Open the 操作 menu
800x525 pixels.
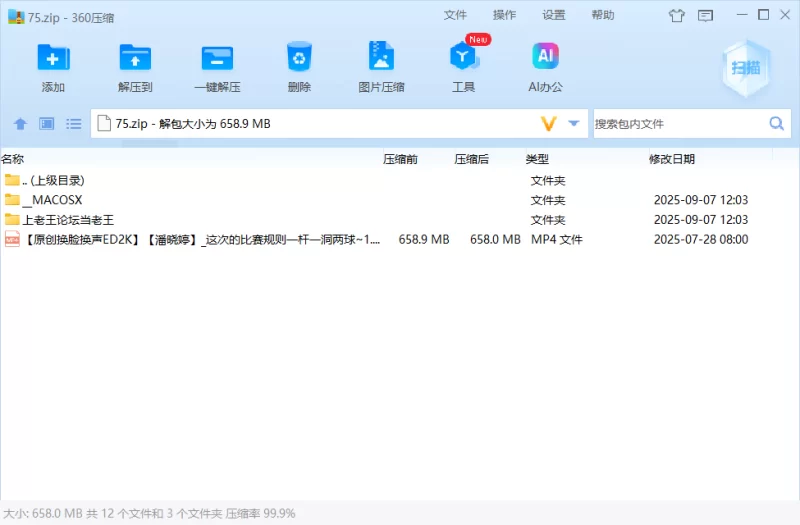tap(504, 15)
